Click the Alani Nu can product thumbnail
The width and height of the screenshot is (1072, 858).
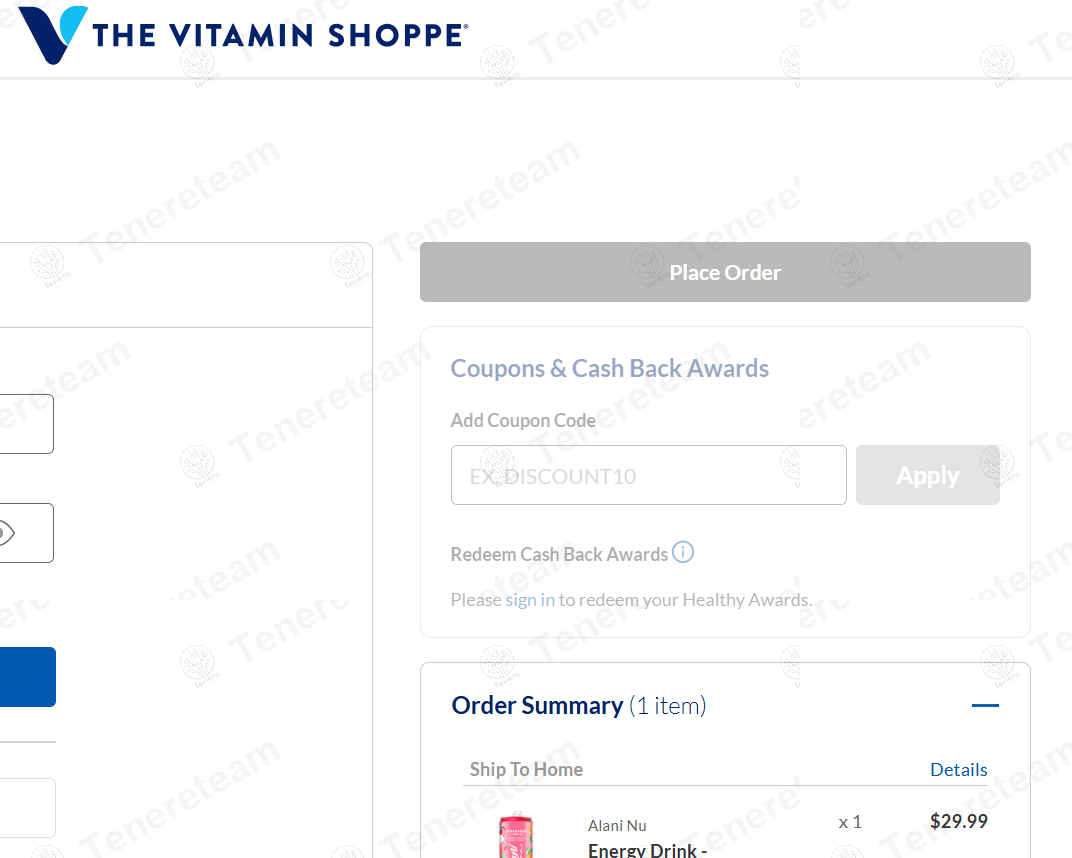516,835
